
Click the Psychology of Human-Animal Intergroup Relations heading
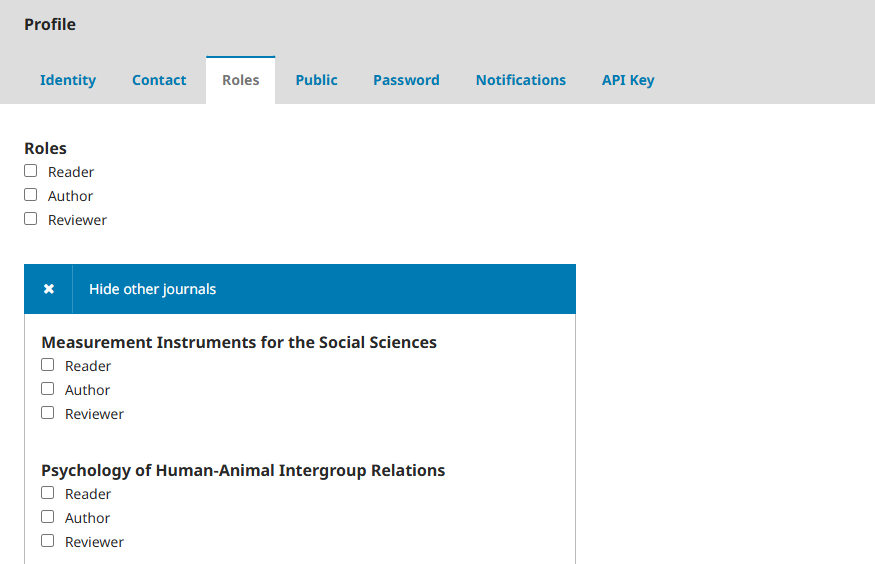pos(243,470)
